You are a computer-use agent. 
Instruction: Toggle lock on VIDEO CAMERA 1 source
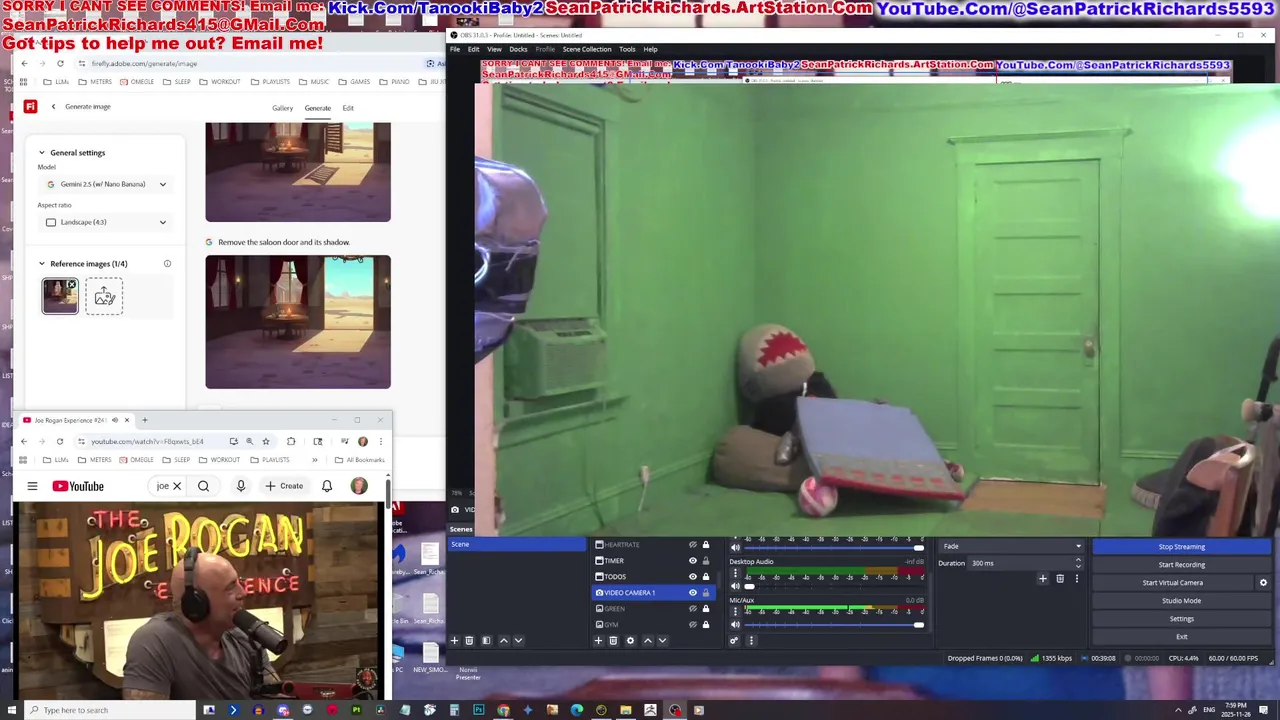[706, 592]
